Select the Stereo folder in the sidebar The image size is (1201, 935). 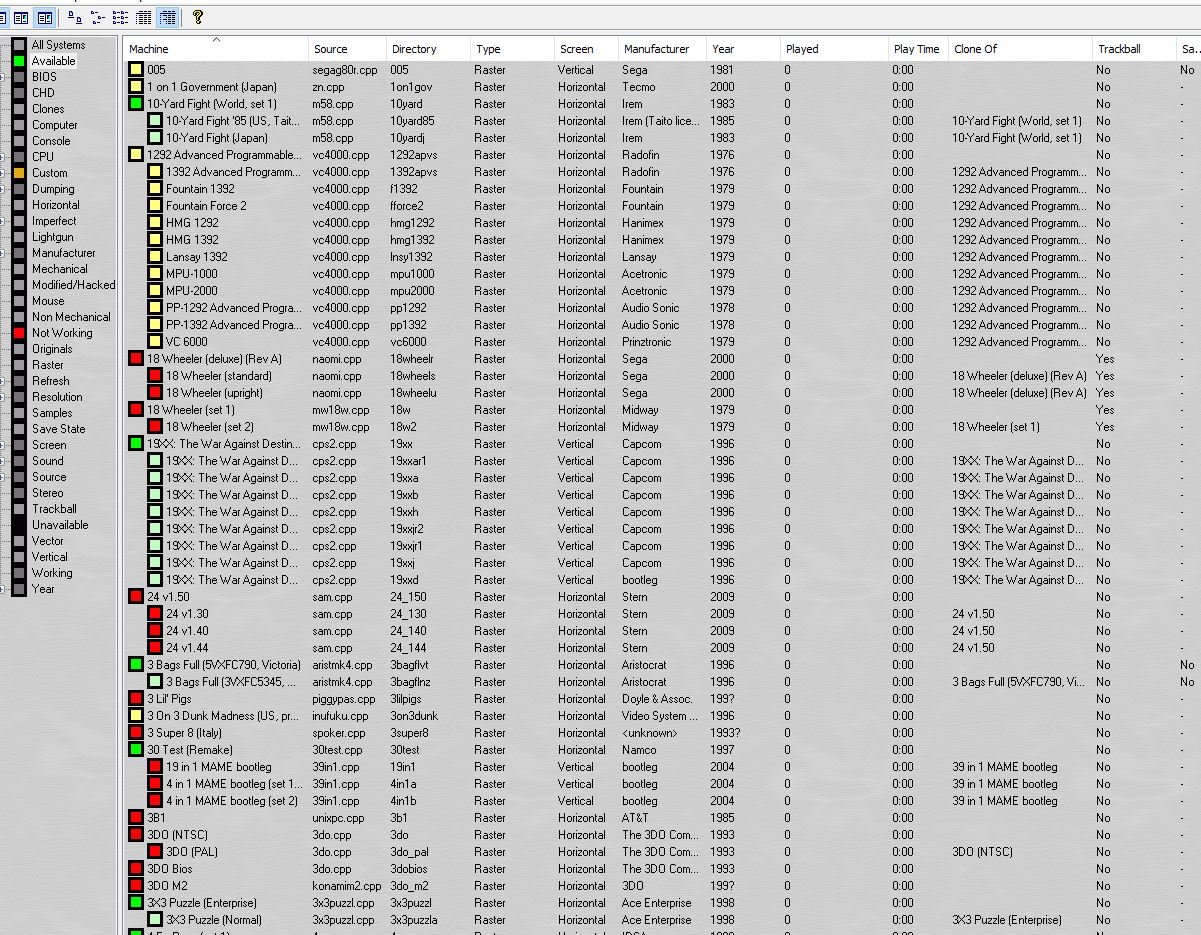pyautogui.click(x=47, y=493)
